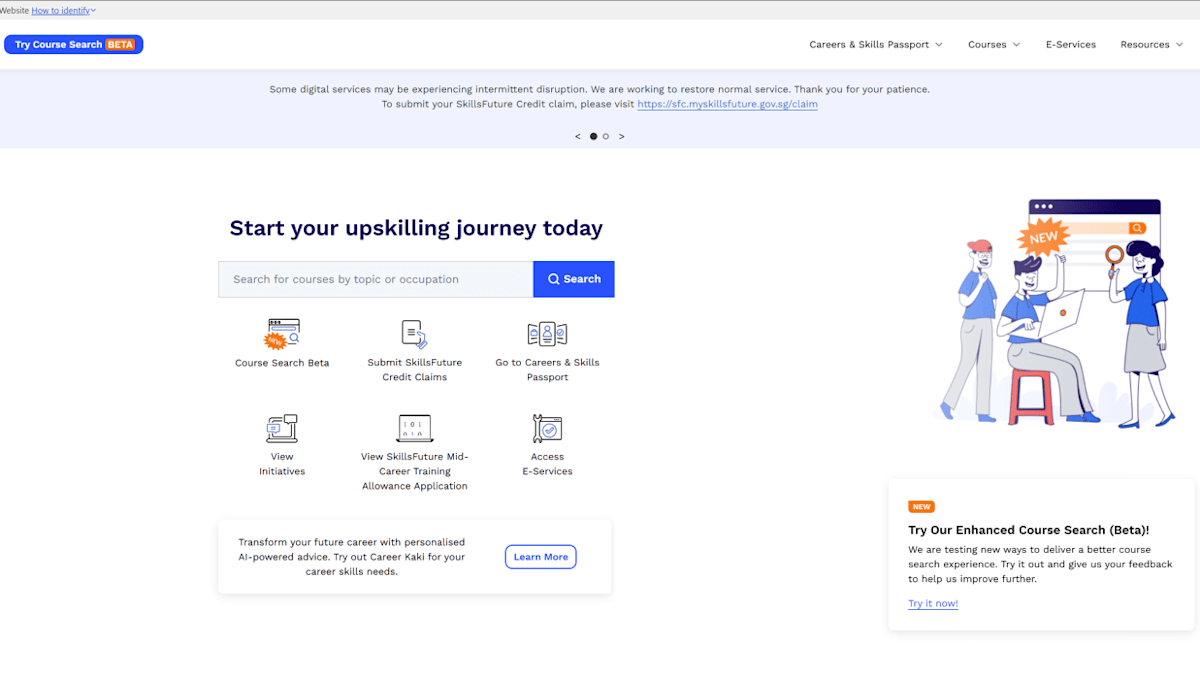Image resolution: width=1200 pixels, height=676 pixels.
Task: Open the E-Services menu item
Action: tap(1071, 45)
